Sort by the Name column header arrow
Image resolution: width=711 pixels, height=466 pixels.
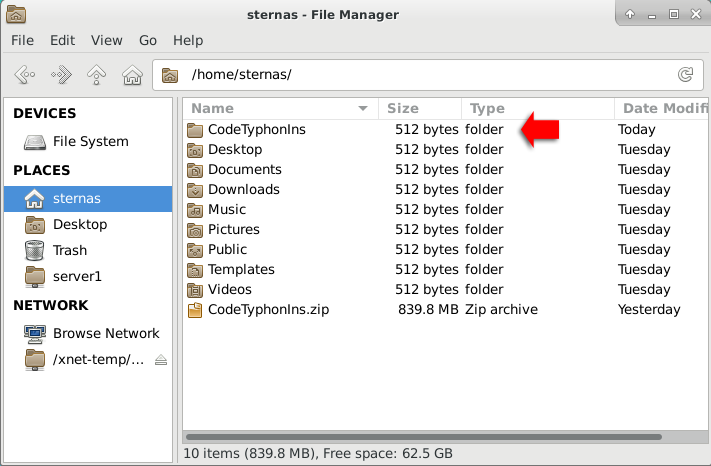click(x=363, y=108)
